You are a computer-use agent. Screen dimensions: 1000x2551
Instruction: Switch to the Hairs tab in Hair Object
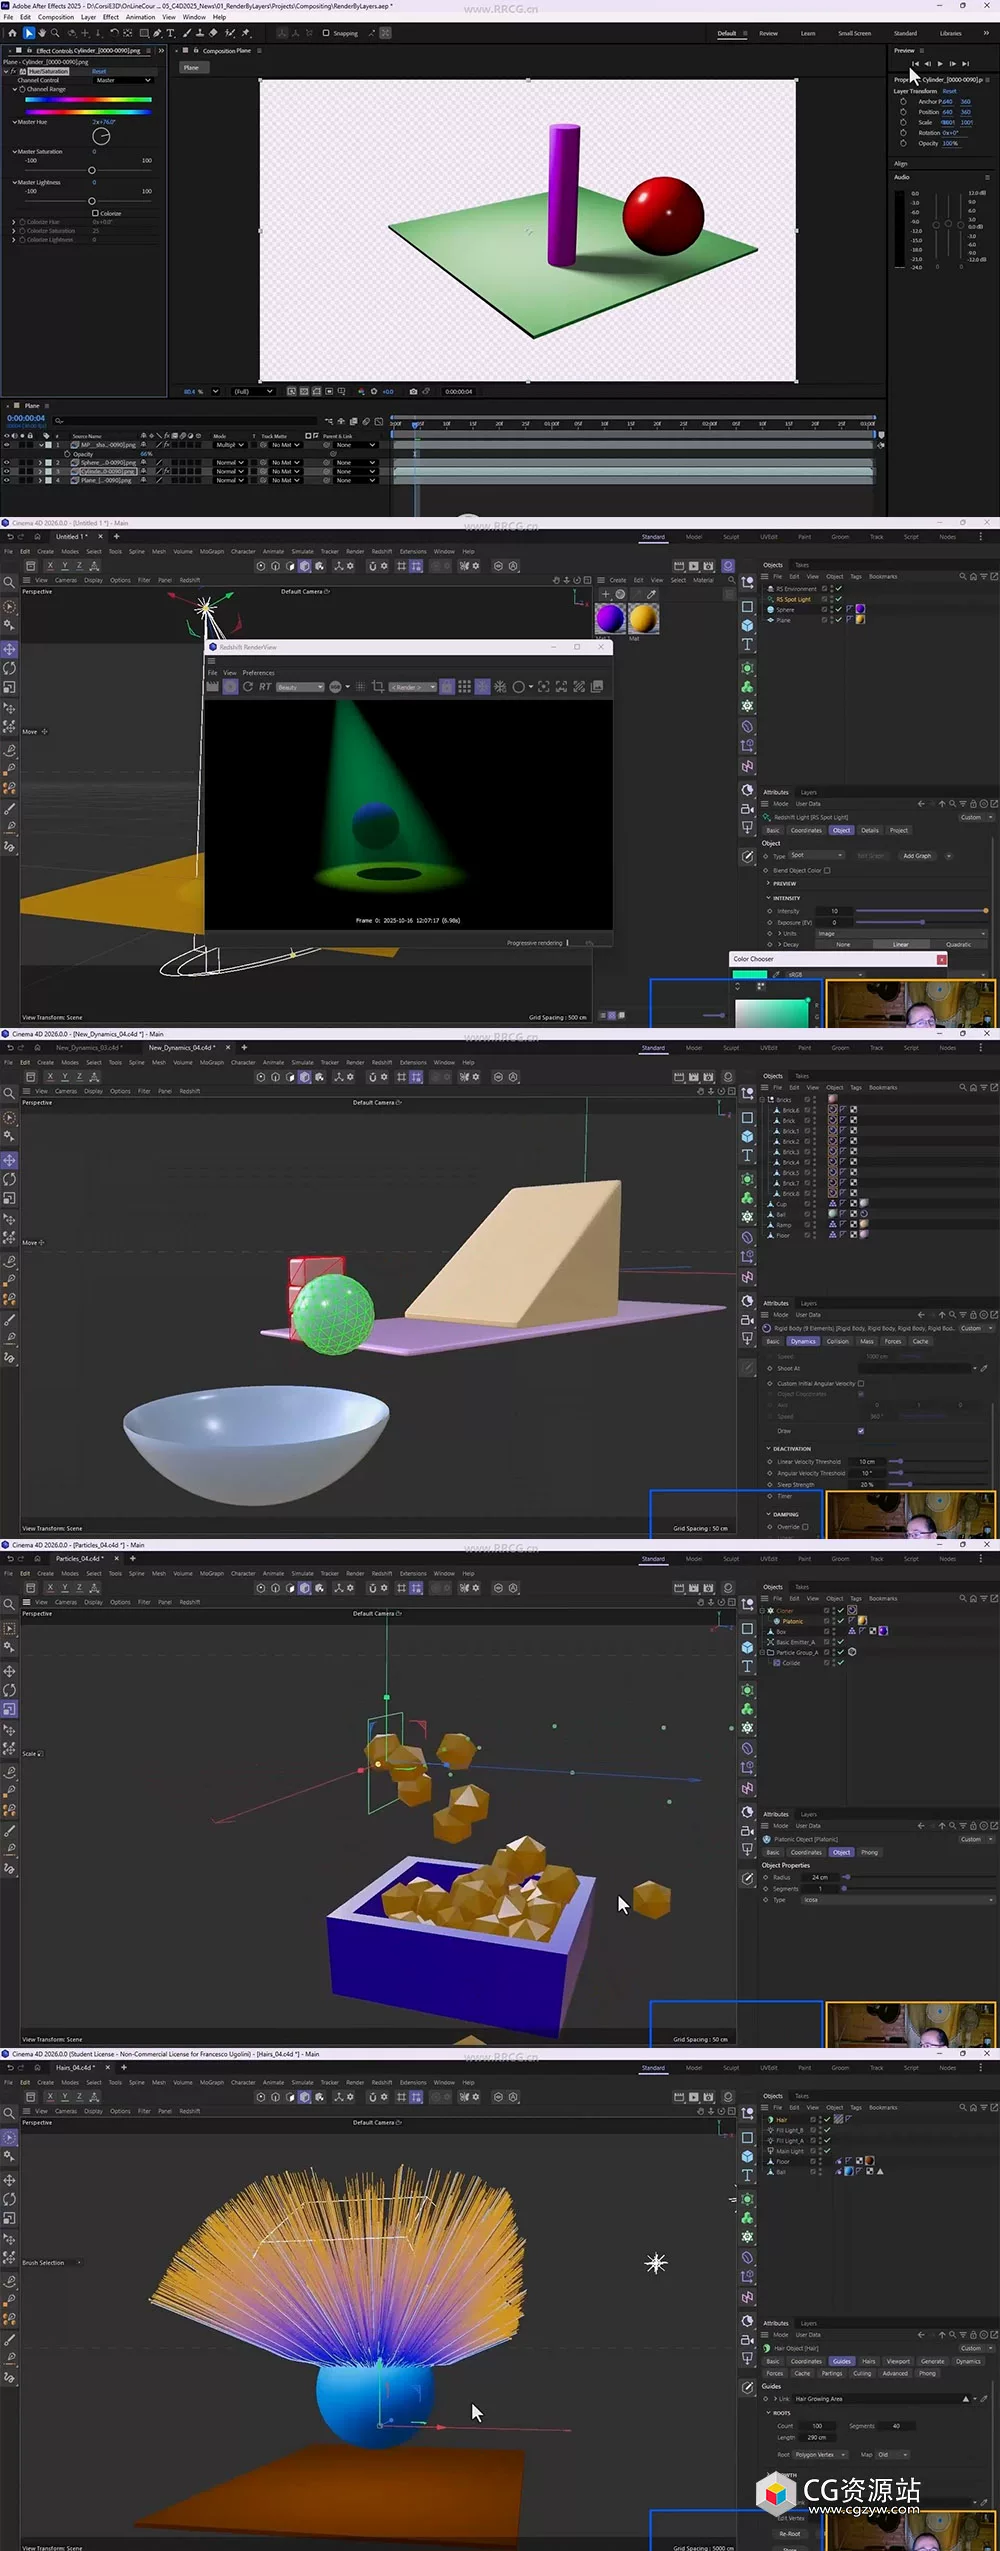[x=869, y=2361]
